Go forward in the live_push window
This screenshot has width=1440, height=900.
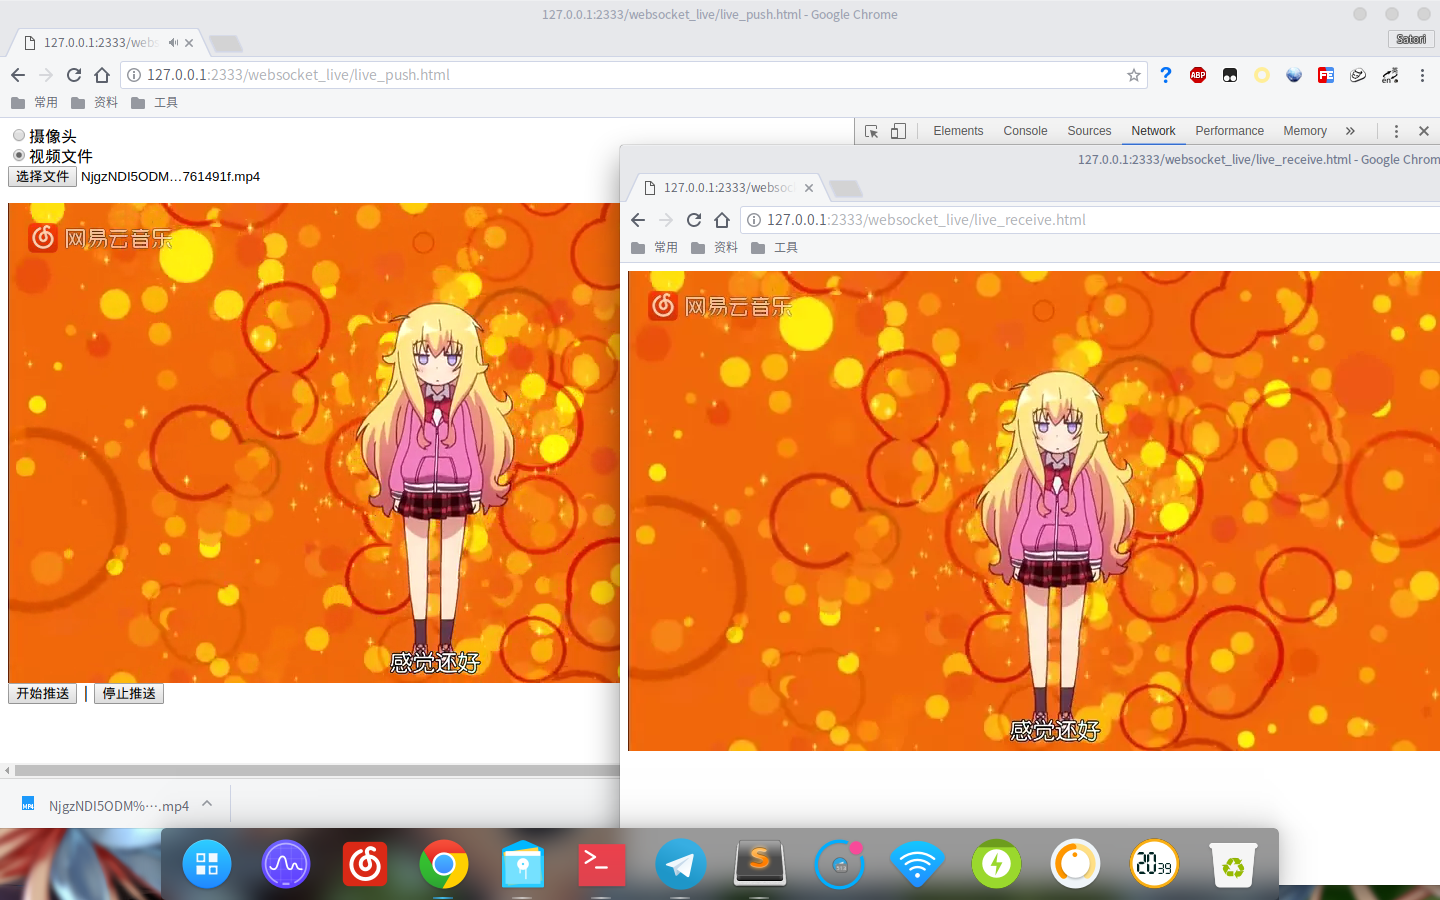point(46,75)
